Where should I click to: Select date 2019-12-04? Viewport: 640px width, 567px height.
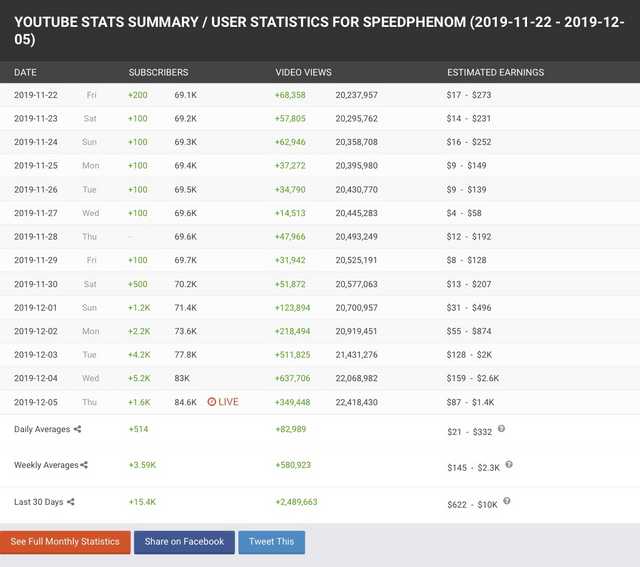pos(36,378)
